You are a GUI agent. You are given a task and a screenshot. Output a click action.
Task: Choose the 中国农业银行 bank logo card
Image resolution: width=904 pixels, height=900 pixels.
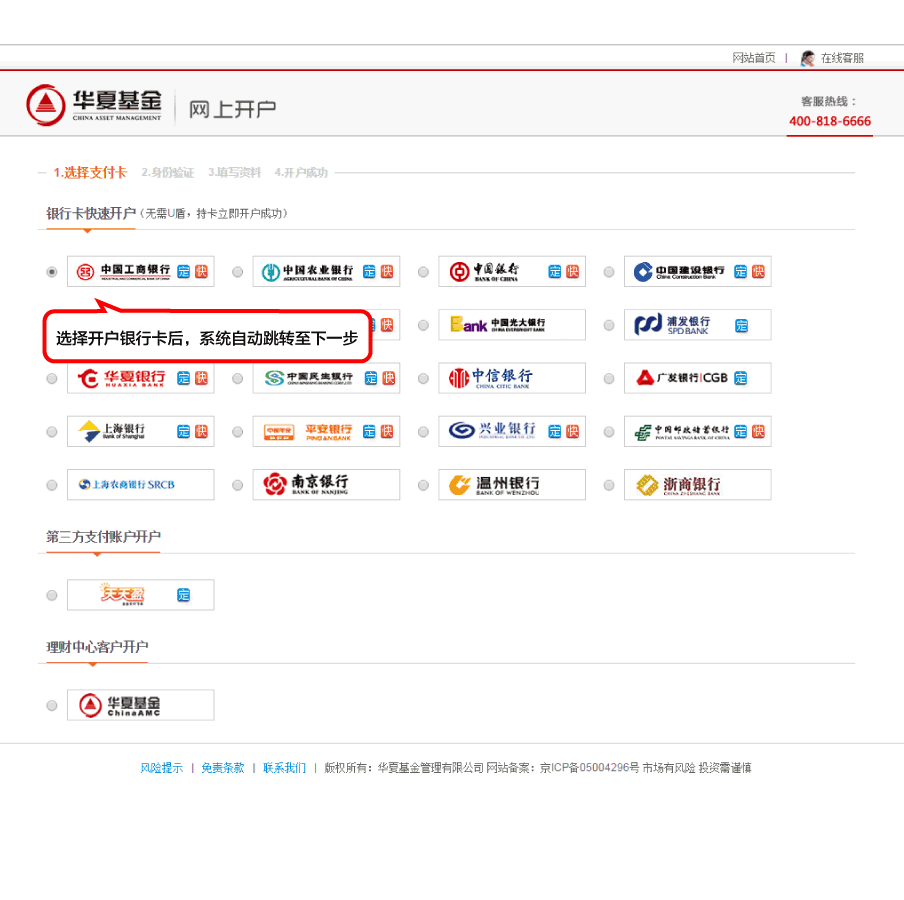[x=326, y=272]
